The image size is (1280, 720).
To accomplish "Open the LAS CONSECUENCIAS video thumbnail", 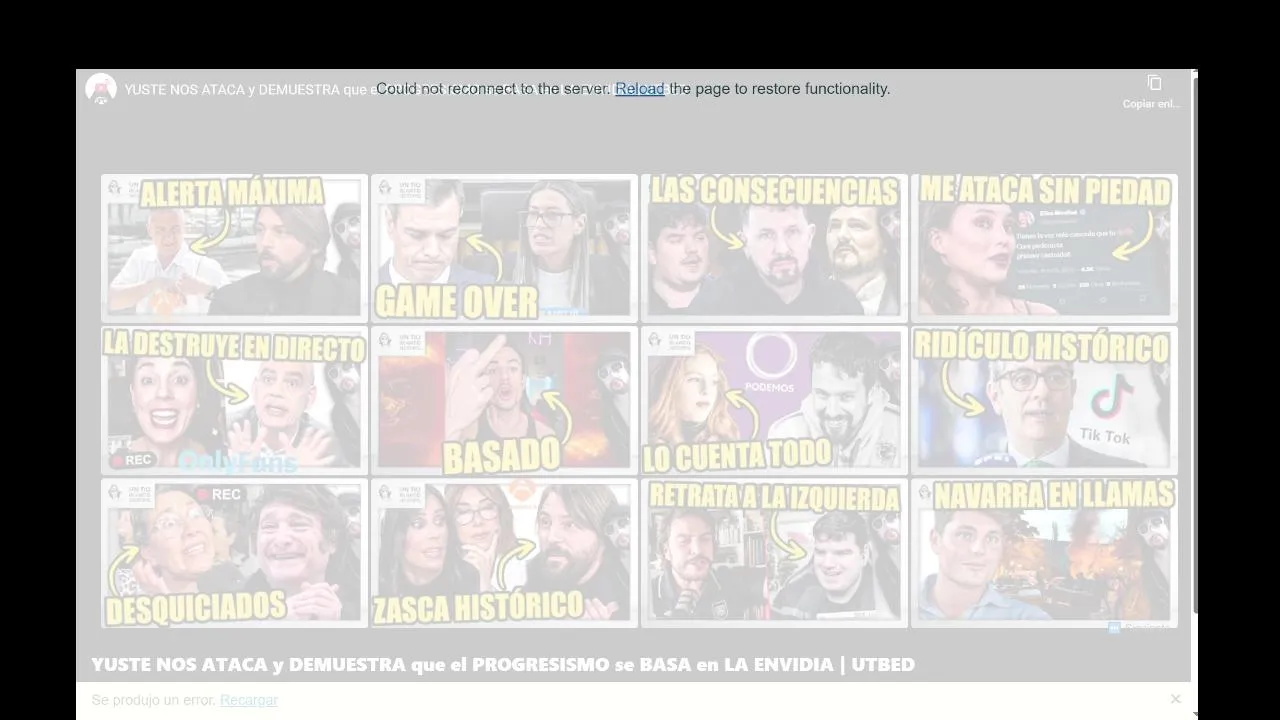I will pos(774,248).
